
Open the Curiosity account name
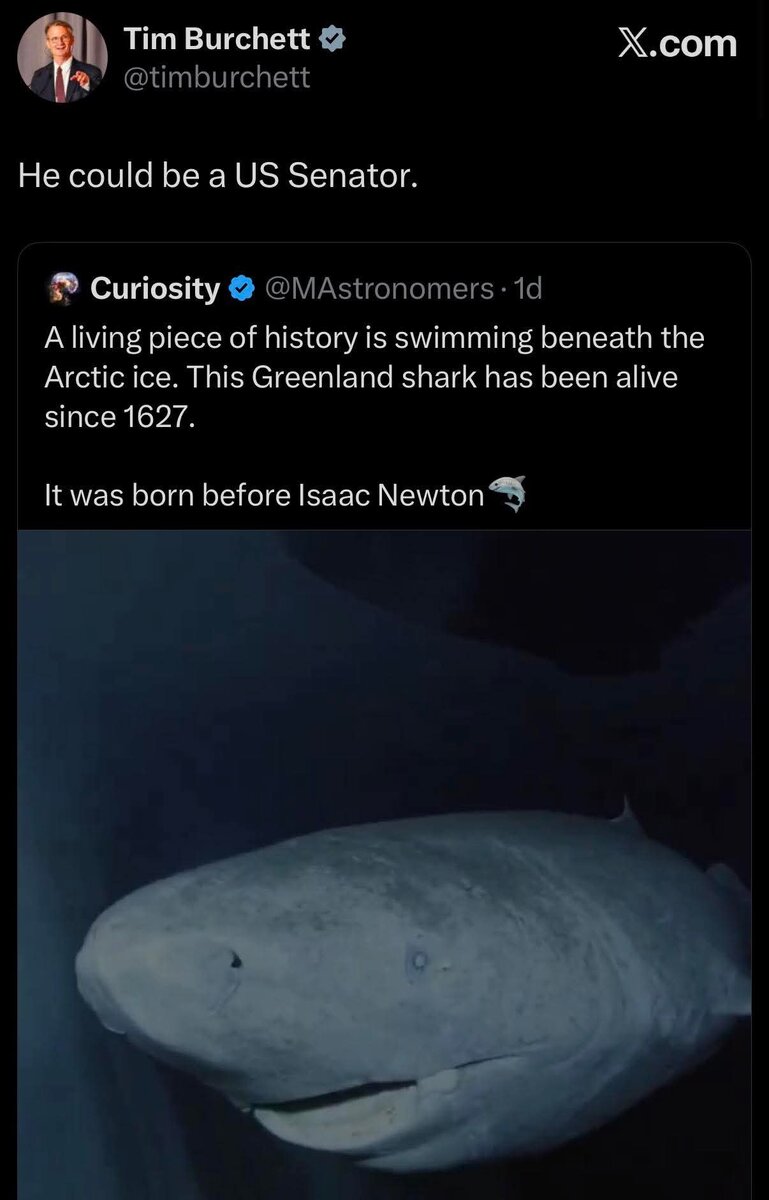click(x=155, y=289)
